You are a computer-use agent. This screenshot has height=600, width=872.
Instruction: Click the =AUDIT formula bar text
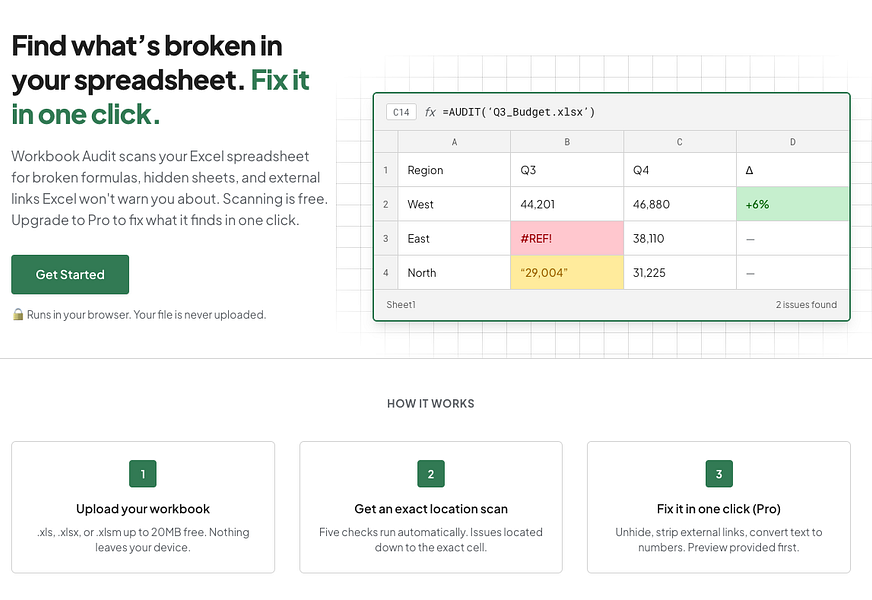[x=518, y=112]
